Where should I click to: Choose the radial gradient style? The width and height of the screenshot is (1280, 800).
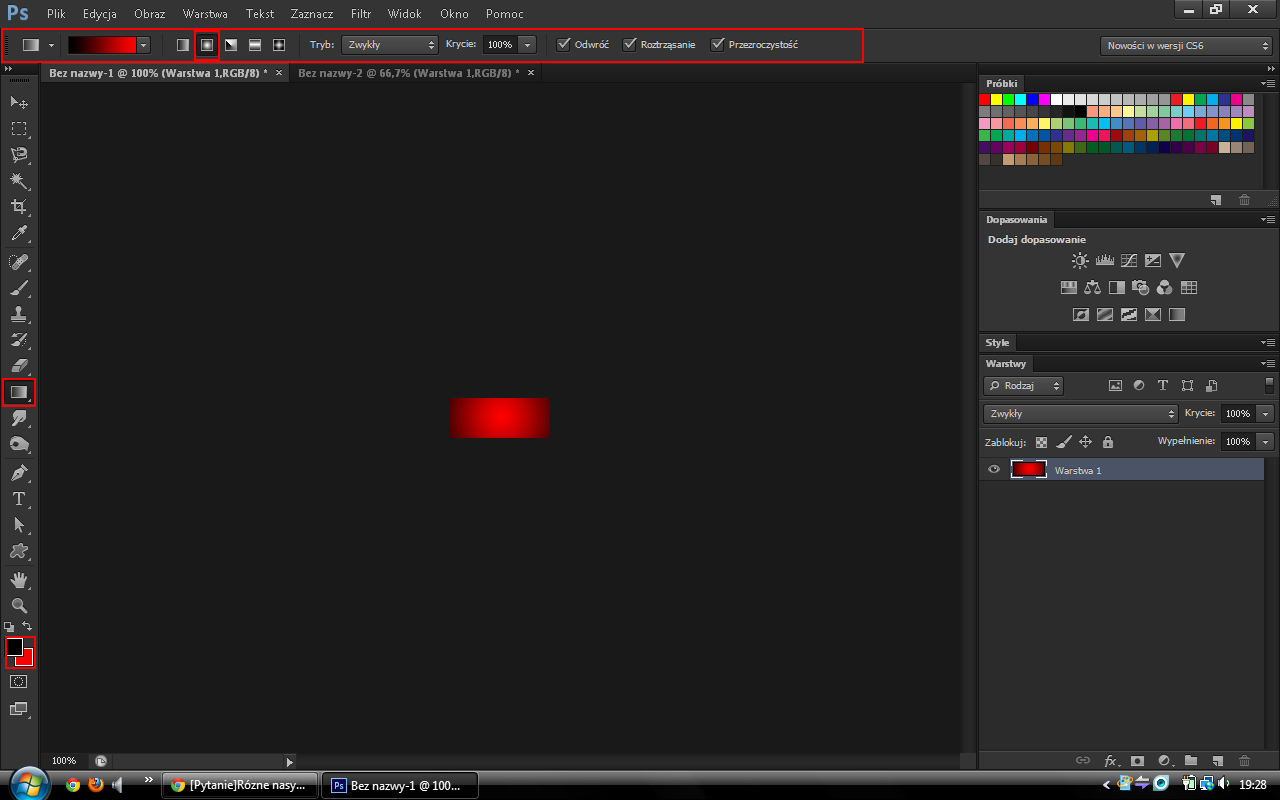(x=207, y=45)
